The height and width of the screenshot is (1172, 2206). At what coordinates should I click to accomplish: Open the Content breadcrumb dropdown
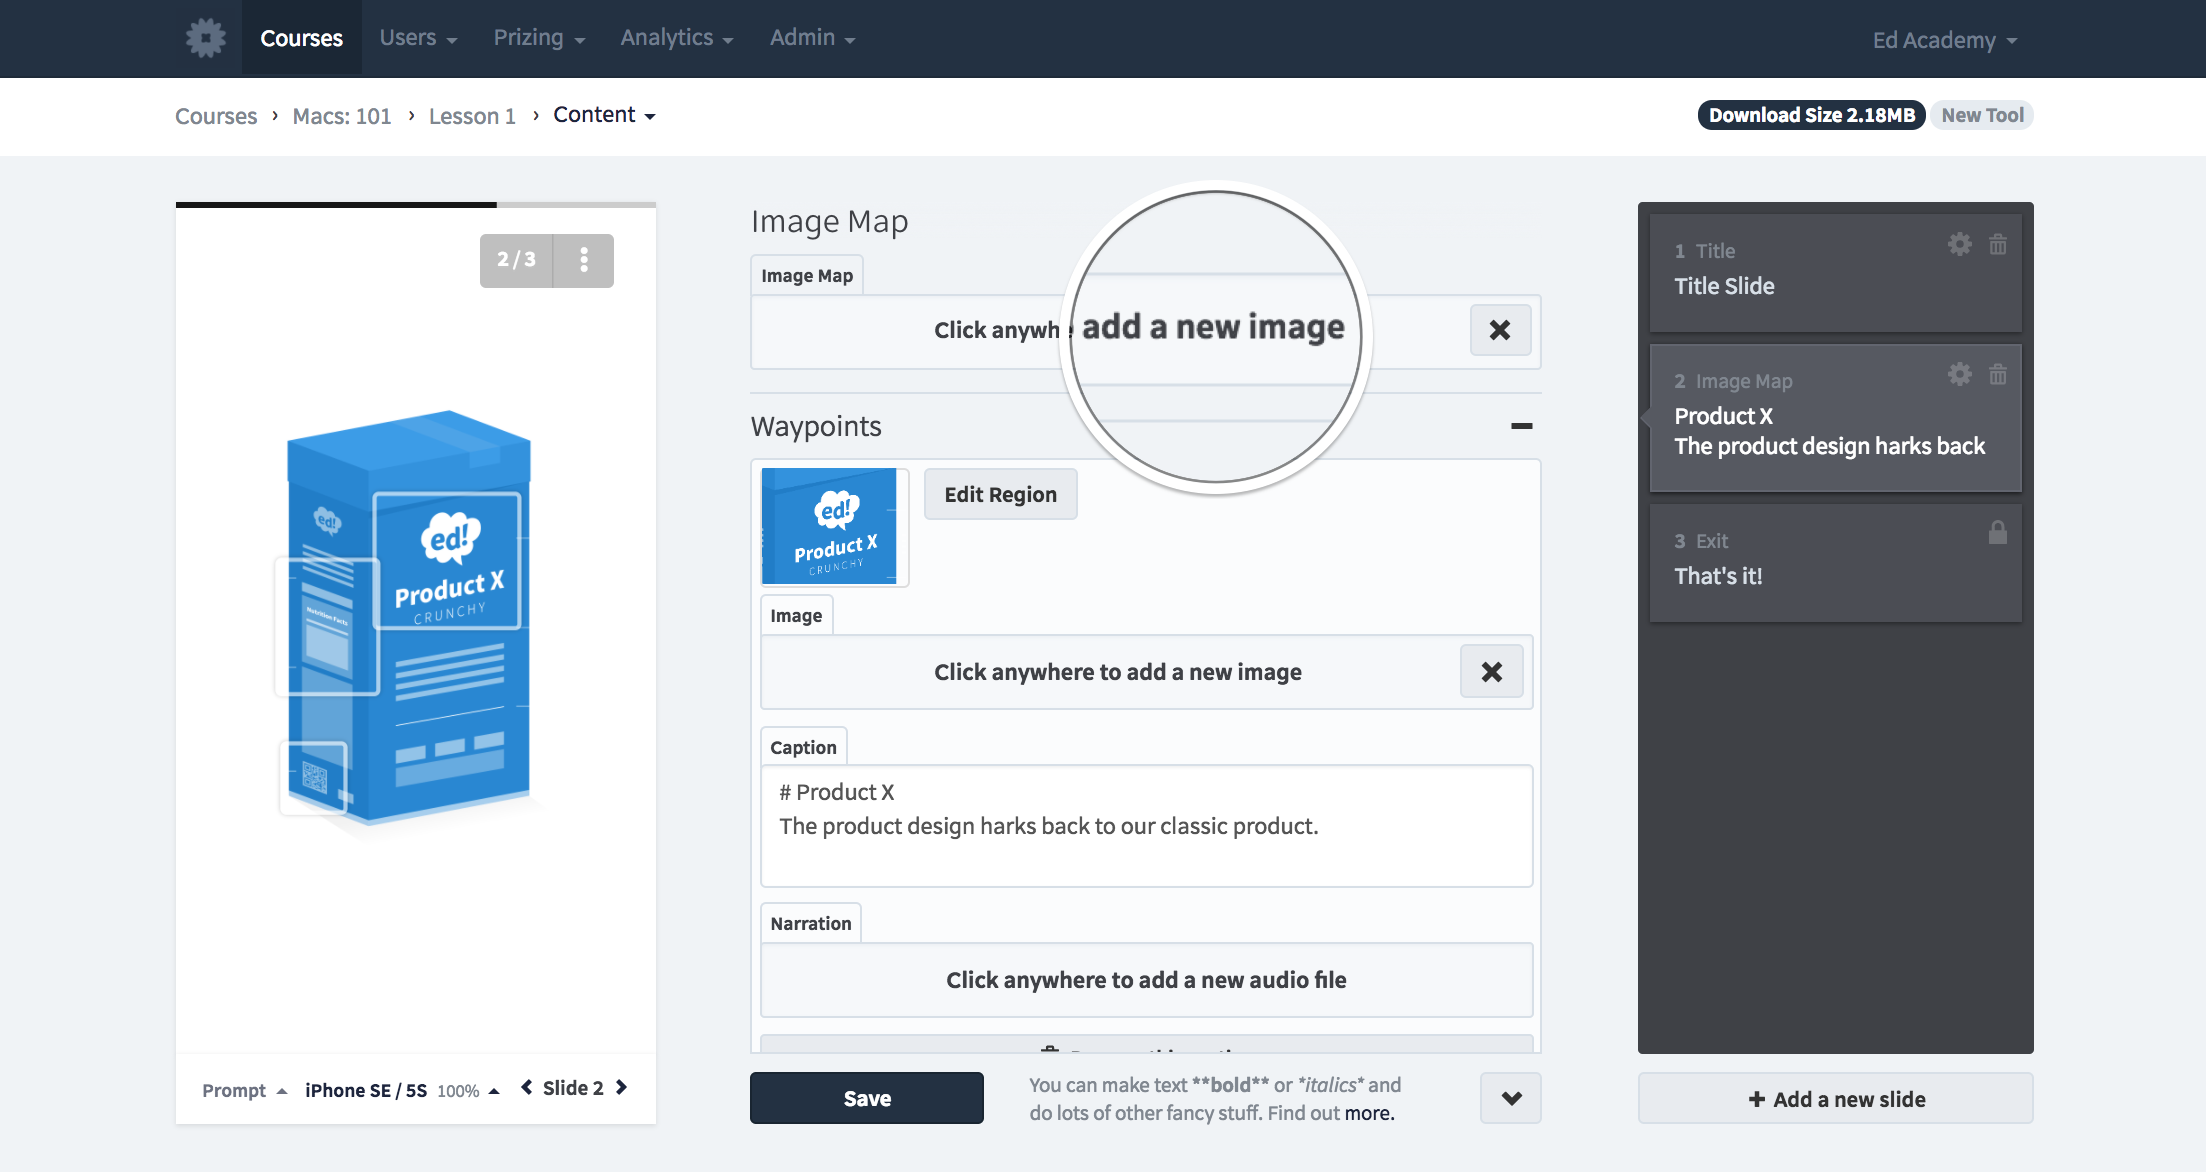tap(604, 115)
